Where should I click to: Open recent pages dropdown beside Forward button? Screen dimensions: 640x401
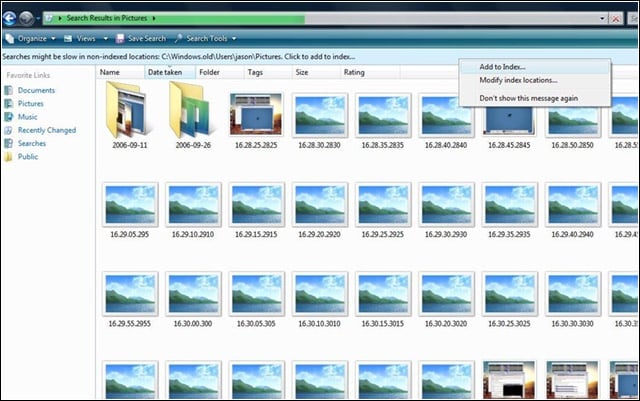pos(38,18)
